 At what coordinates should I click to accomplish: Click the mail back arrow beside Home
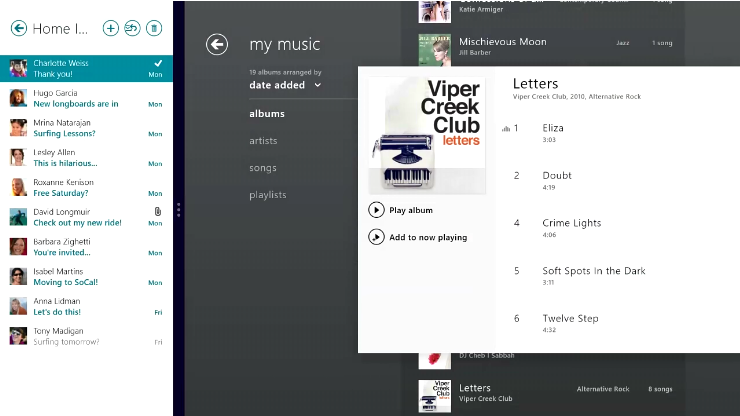(x=17, y=29)
